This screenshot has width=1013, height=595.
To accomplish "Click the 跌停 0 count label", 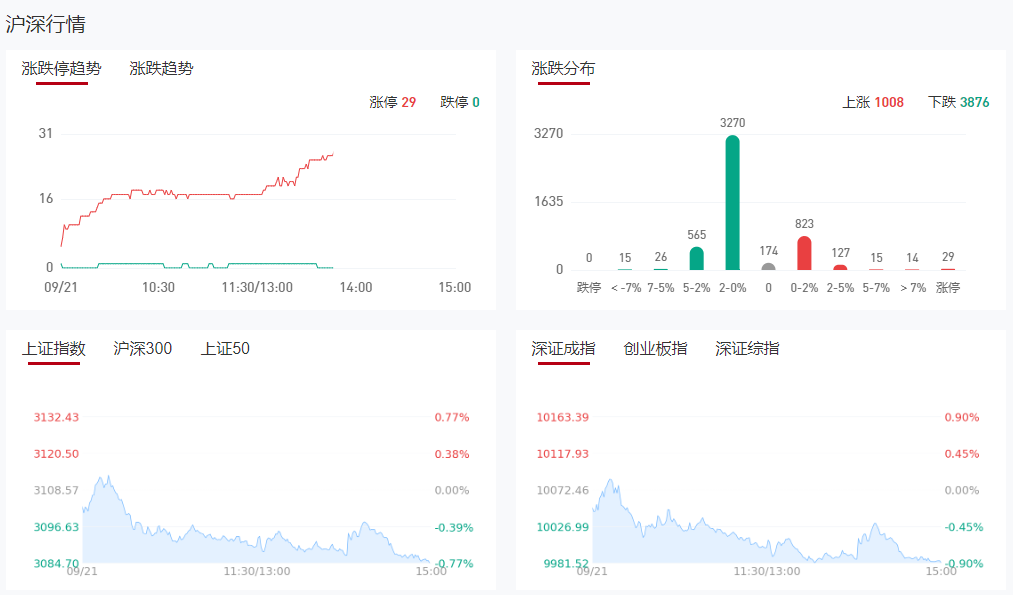I will (x=459, y=102).
